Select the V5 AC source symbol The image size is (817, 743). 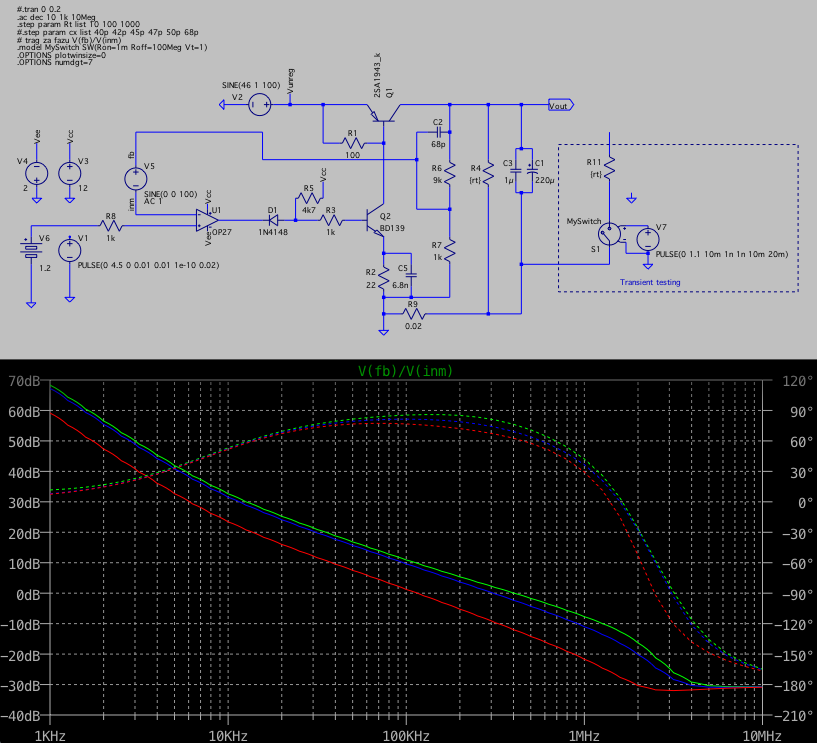(x=135, y=179)
